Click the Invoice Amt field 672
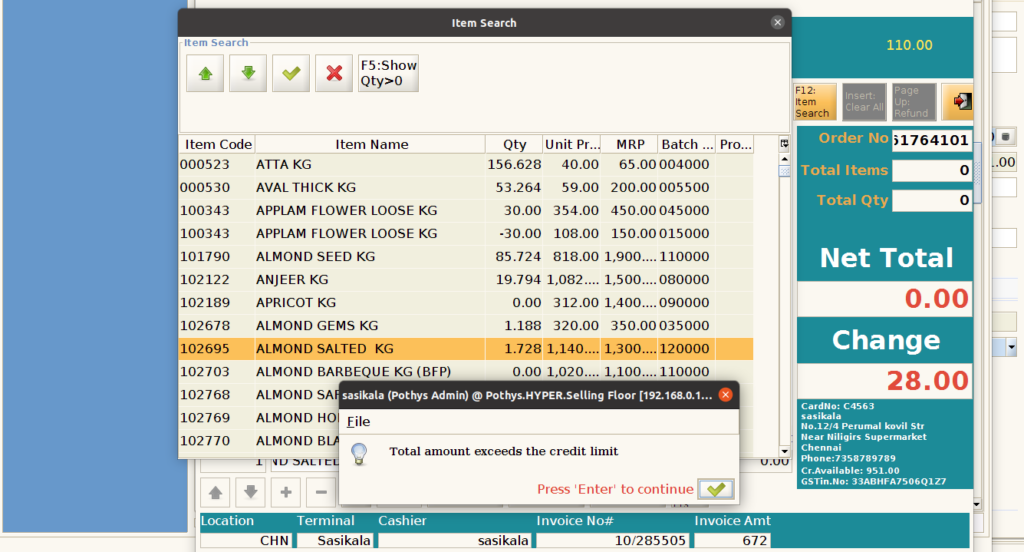The height and width of the screenshot is (552, 1024). tap(733, 540)
